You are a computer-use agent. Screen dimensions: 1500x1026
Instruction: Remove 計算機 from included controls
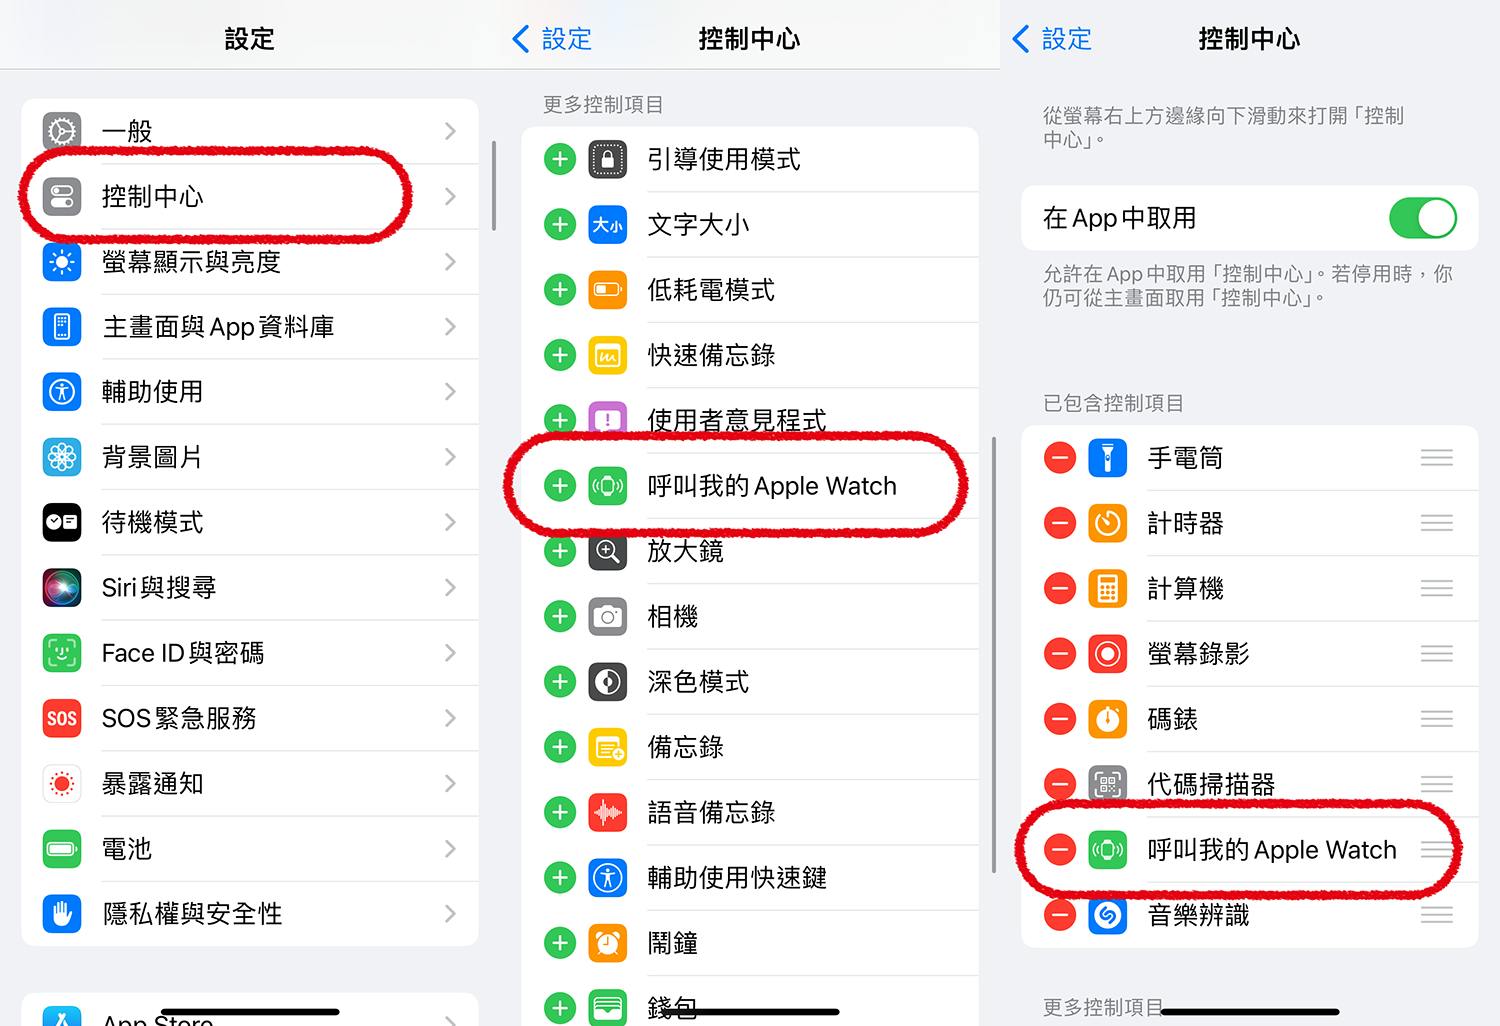[x=1060, y=588]
